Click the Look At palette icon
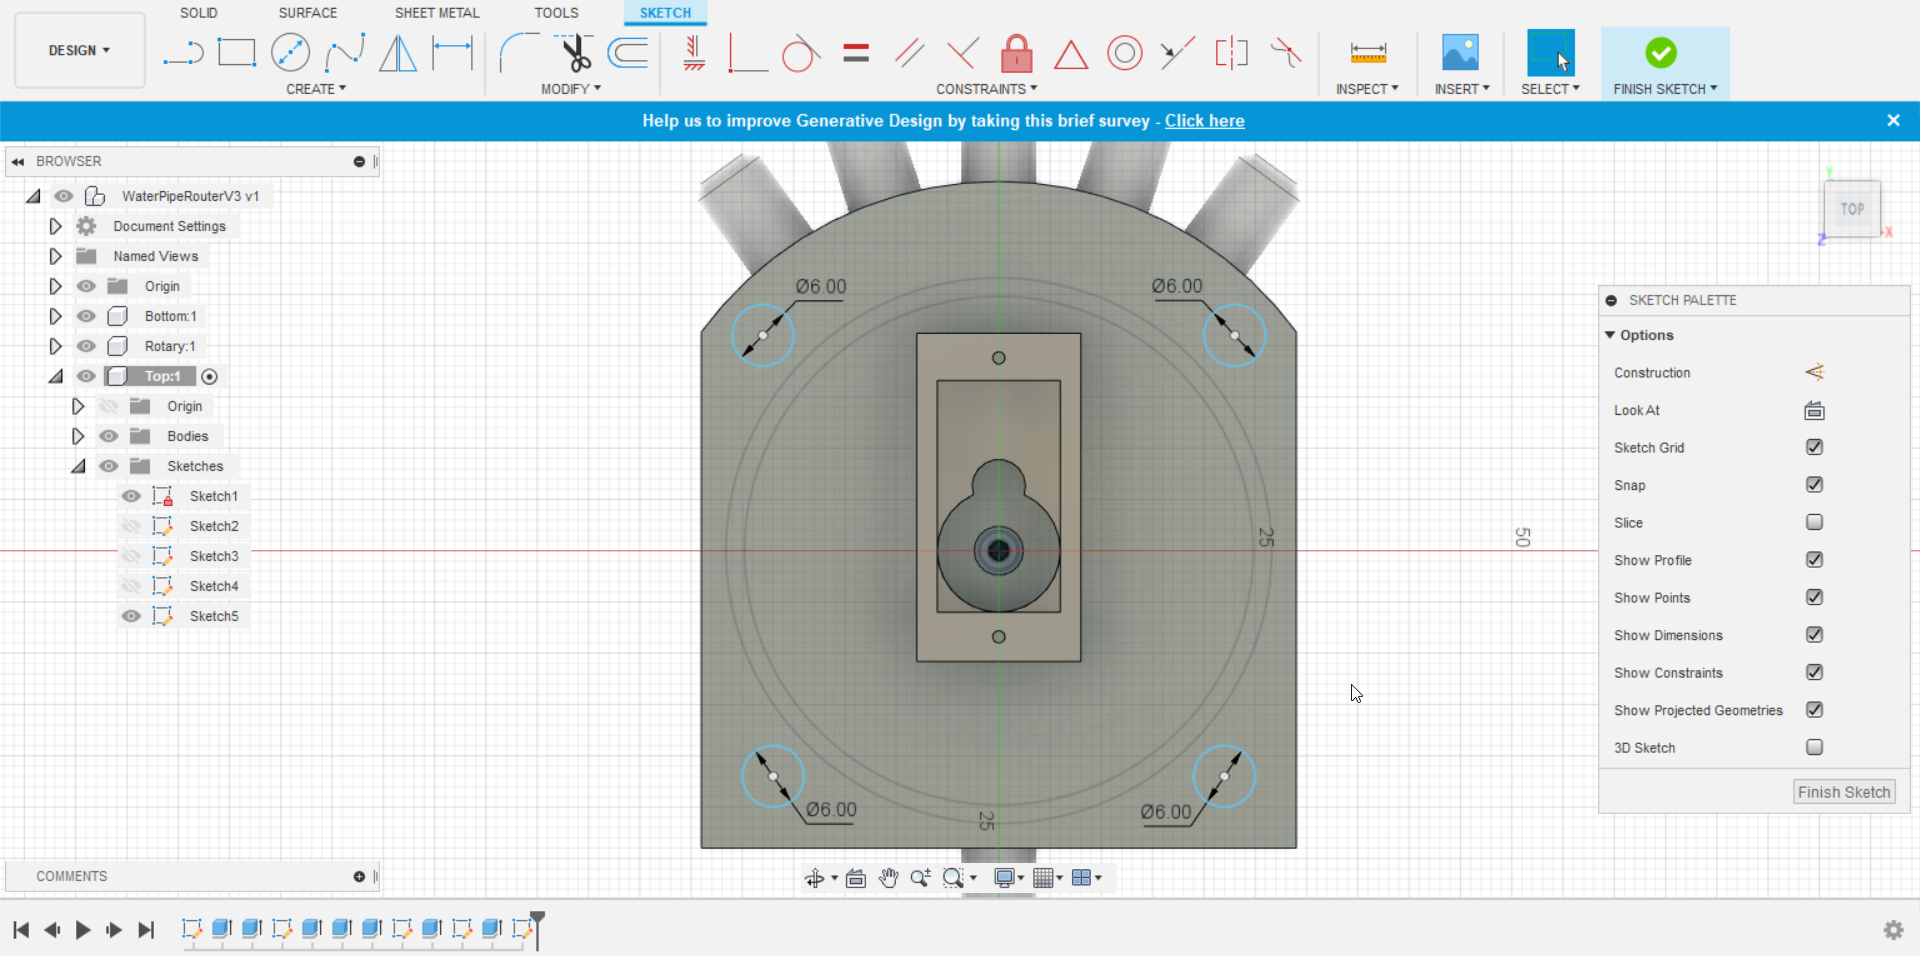 click(x=1814, y=410)
